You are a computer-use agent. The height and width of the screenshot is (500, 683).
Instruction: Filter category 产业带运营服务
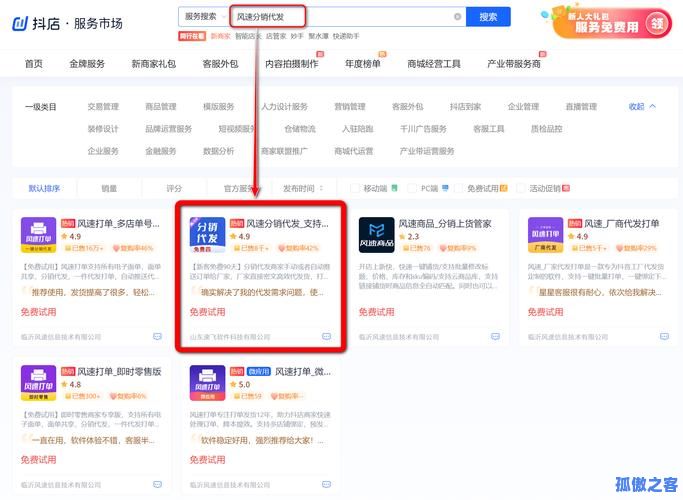point(427,151)
